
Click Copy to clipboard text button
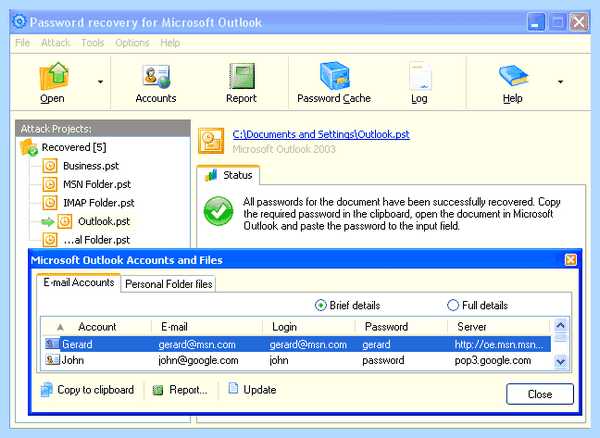tap(96, 390)
